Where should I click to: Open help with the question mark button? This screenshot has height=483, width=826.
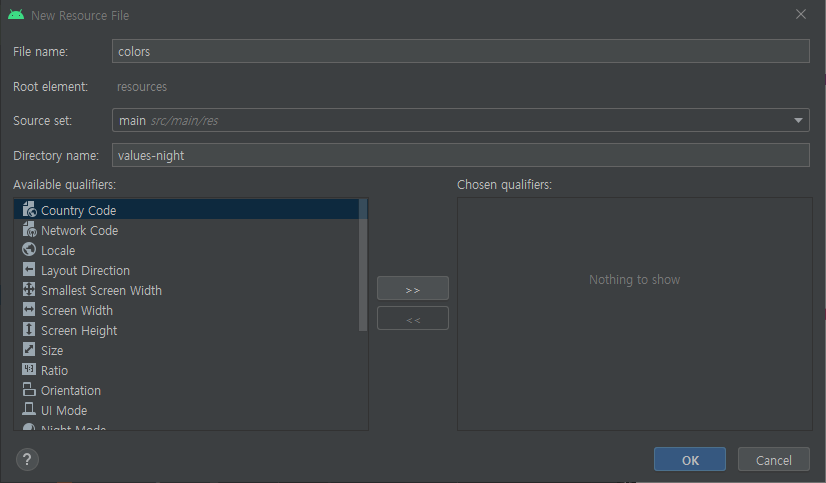27,459
